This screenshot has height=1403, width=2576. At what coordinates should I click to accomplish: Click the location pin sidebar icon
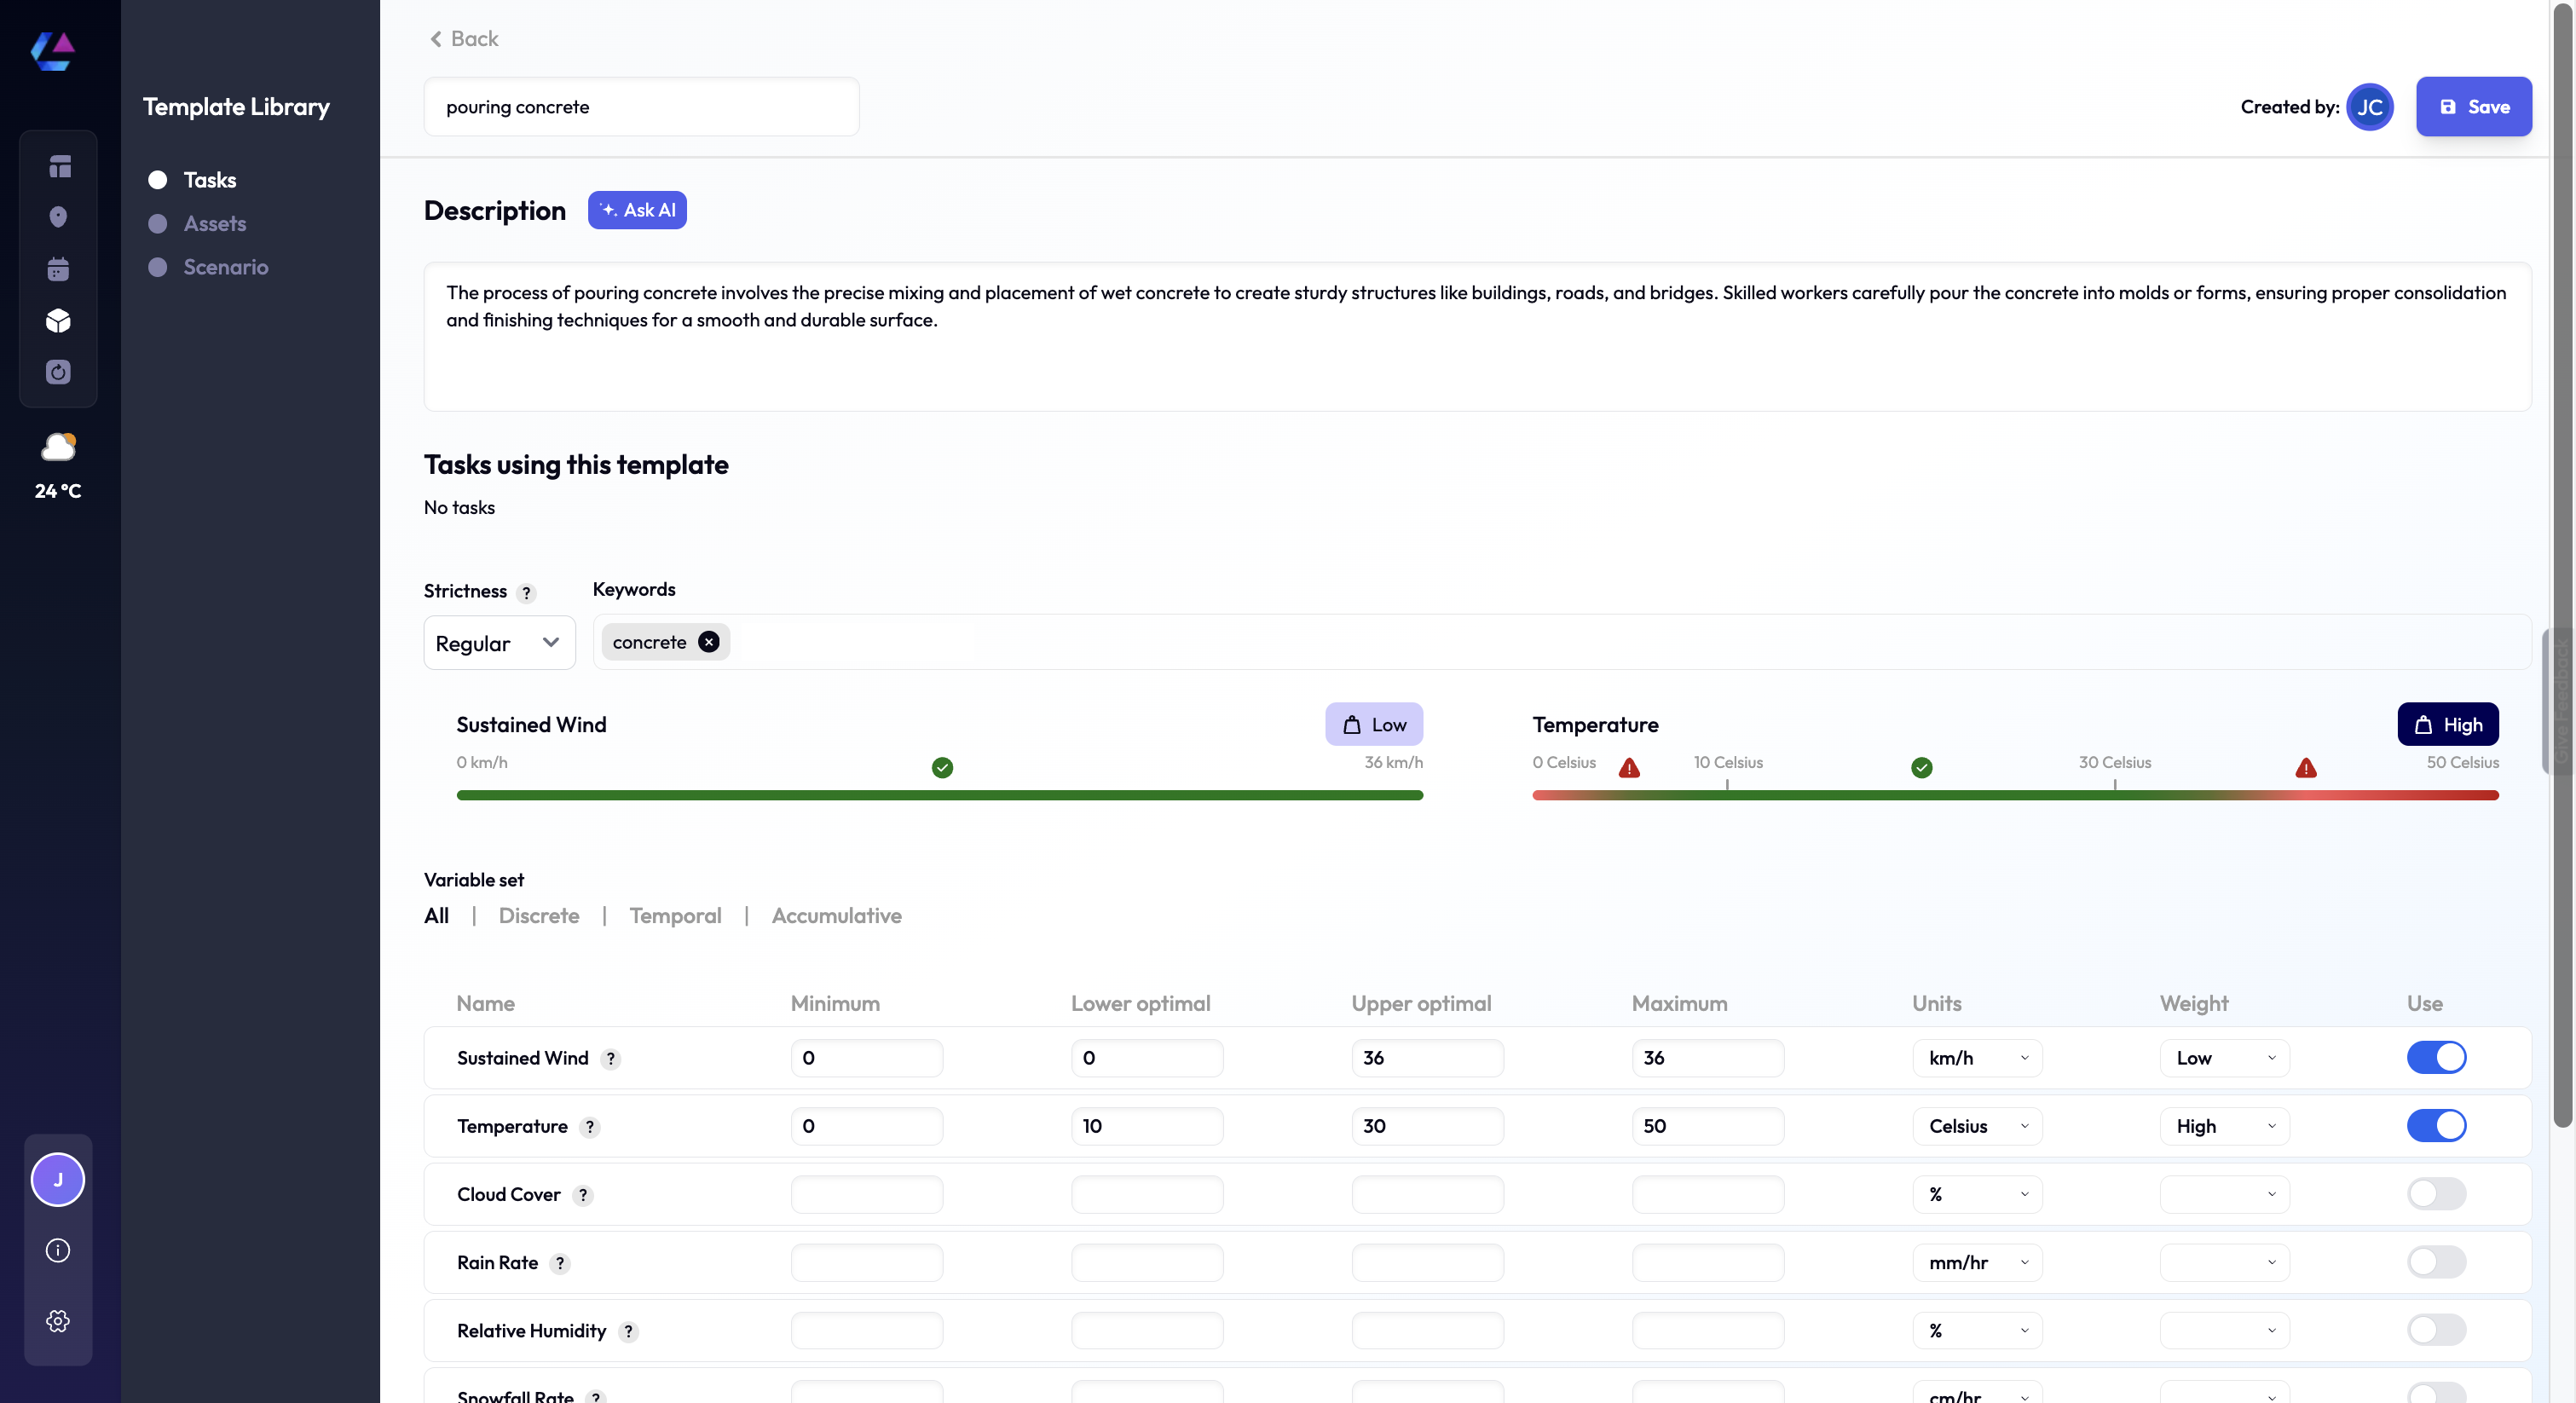coord(58,217)
